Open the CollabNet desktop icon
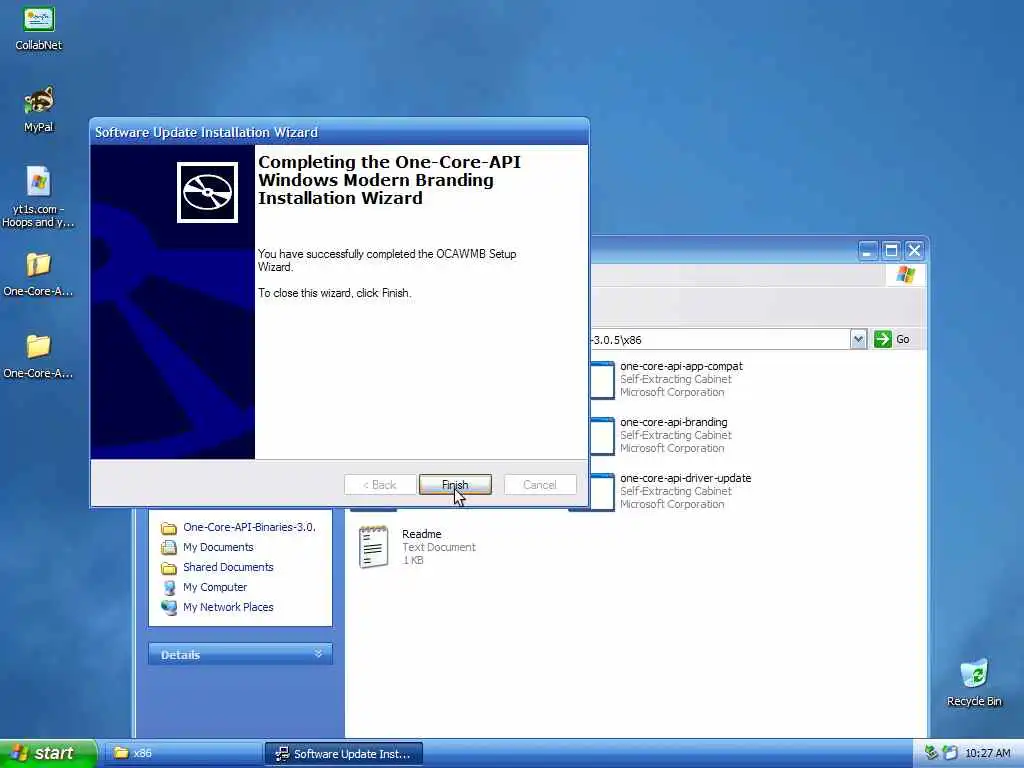The height and width of the screenshot is (768, 1024). [x=39, y=29]
